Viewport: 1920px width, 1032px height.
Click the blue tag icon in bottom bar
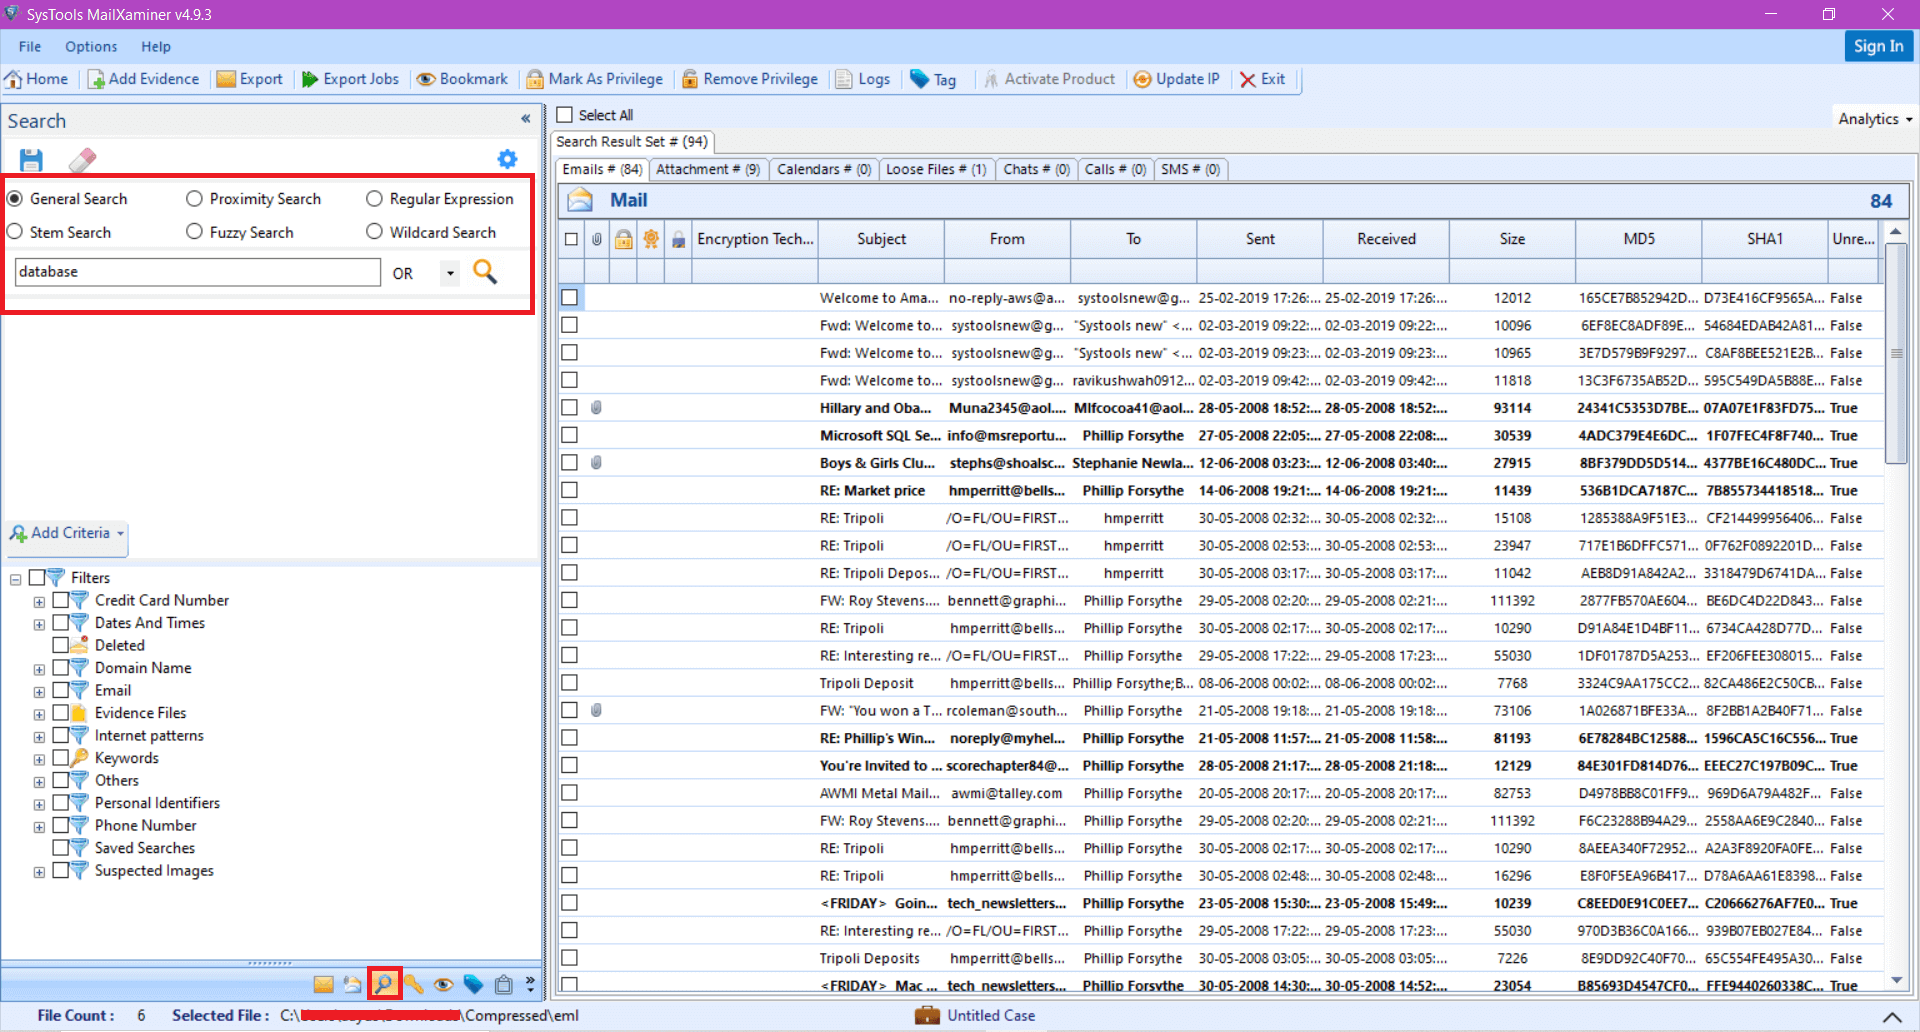tap(473, 984)
